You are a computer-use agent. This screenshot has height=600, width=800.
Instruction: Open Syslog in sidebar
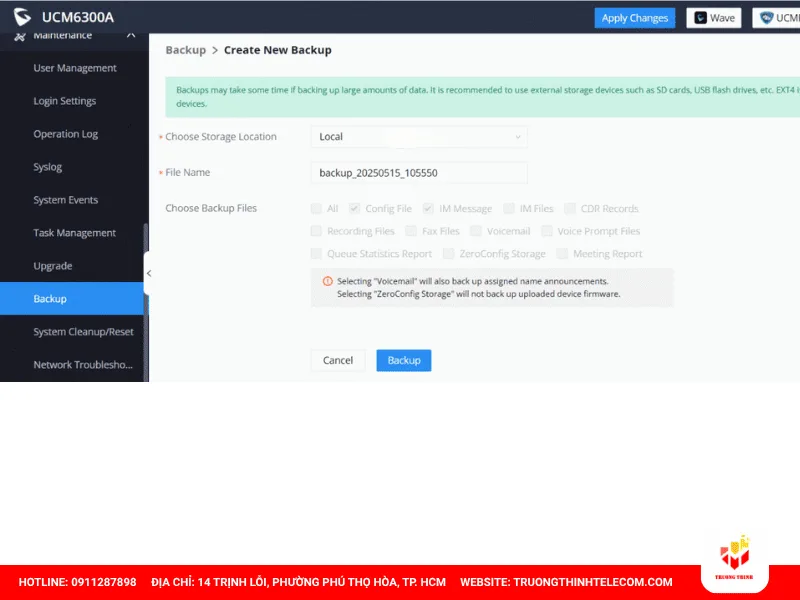tap(47, 167)
